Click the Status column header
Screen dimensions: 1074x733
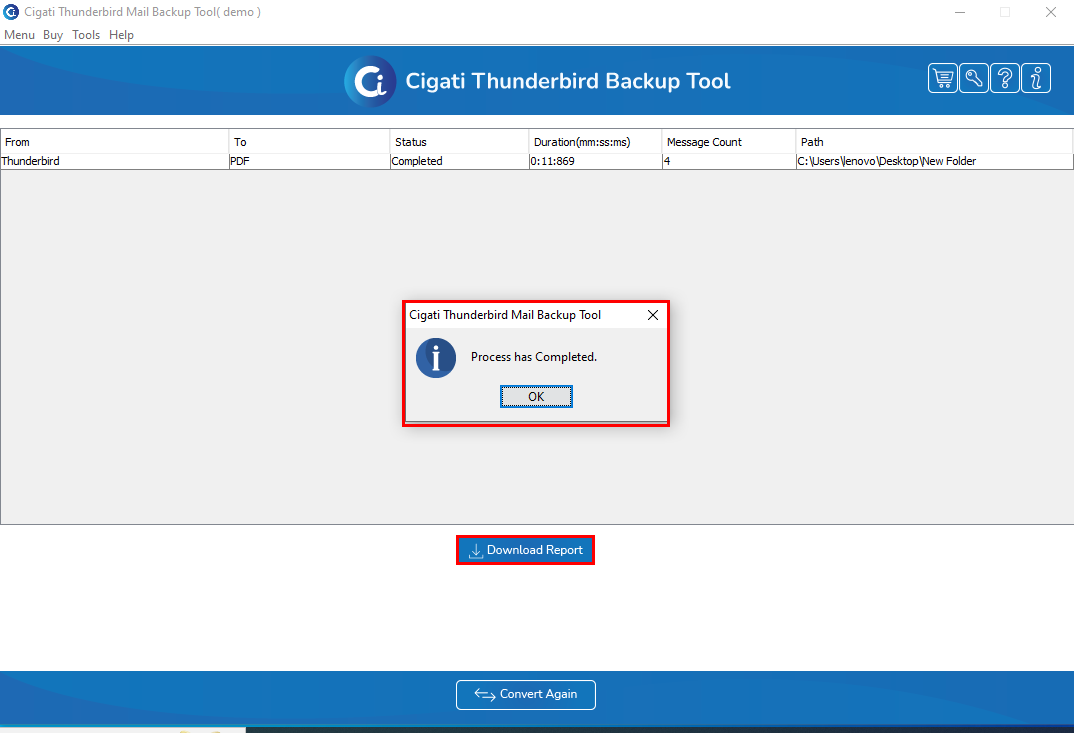tap(459, 142)
